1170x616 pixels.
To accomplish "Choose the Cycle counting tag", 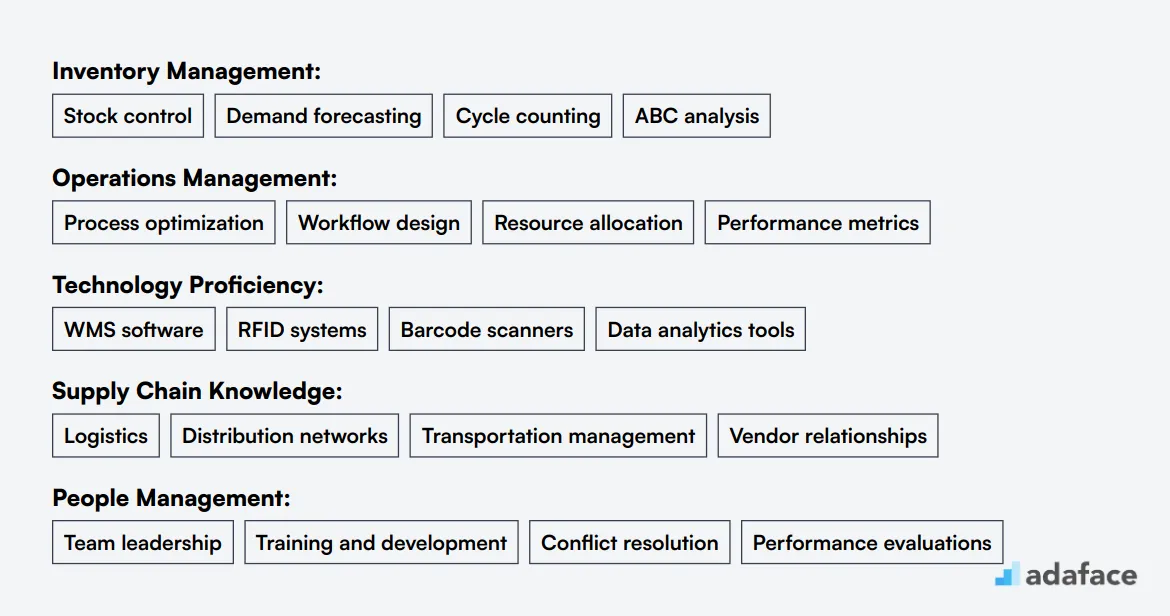I will [x=528, y=116].
